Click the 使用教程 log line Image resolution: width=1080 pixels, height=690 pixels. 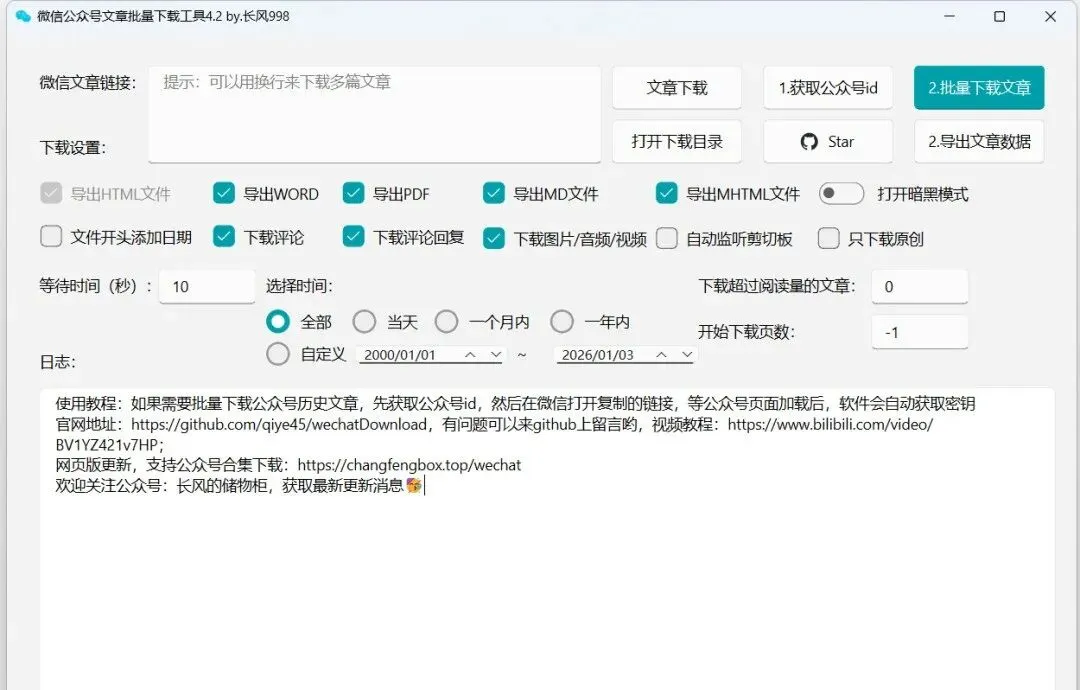[515, 404]
